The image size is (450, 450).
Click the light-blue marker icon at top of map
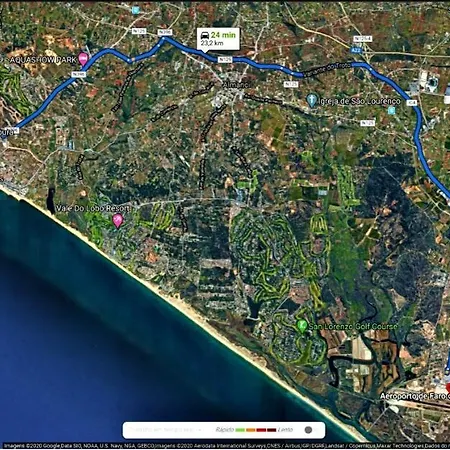[x=135, y=10]
